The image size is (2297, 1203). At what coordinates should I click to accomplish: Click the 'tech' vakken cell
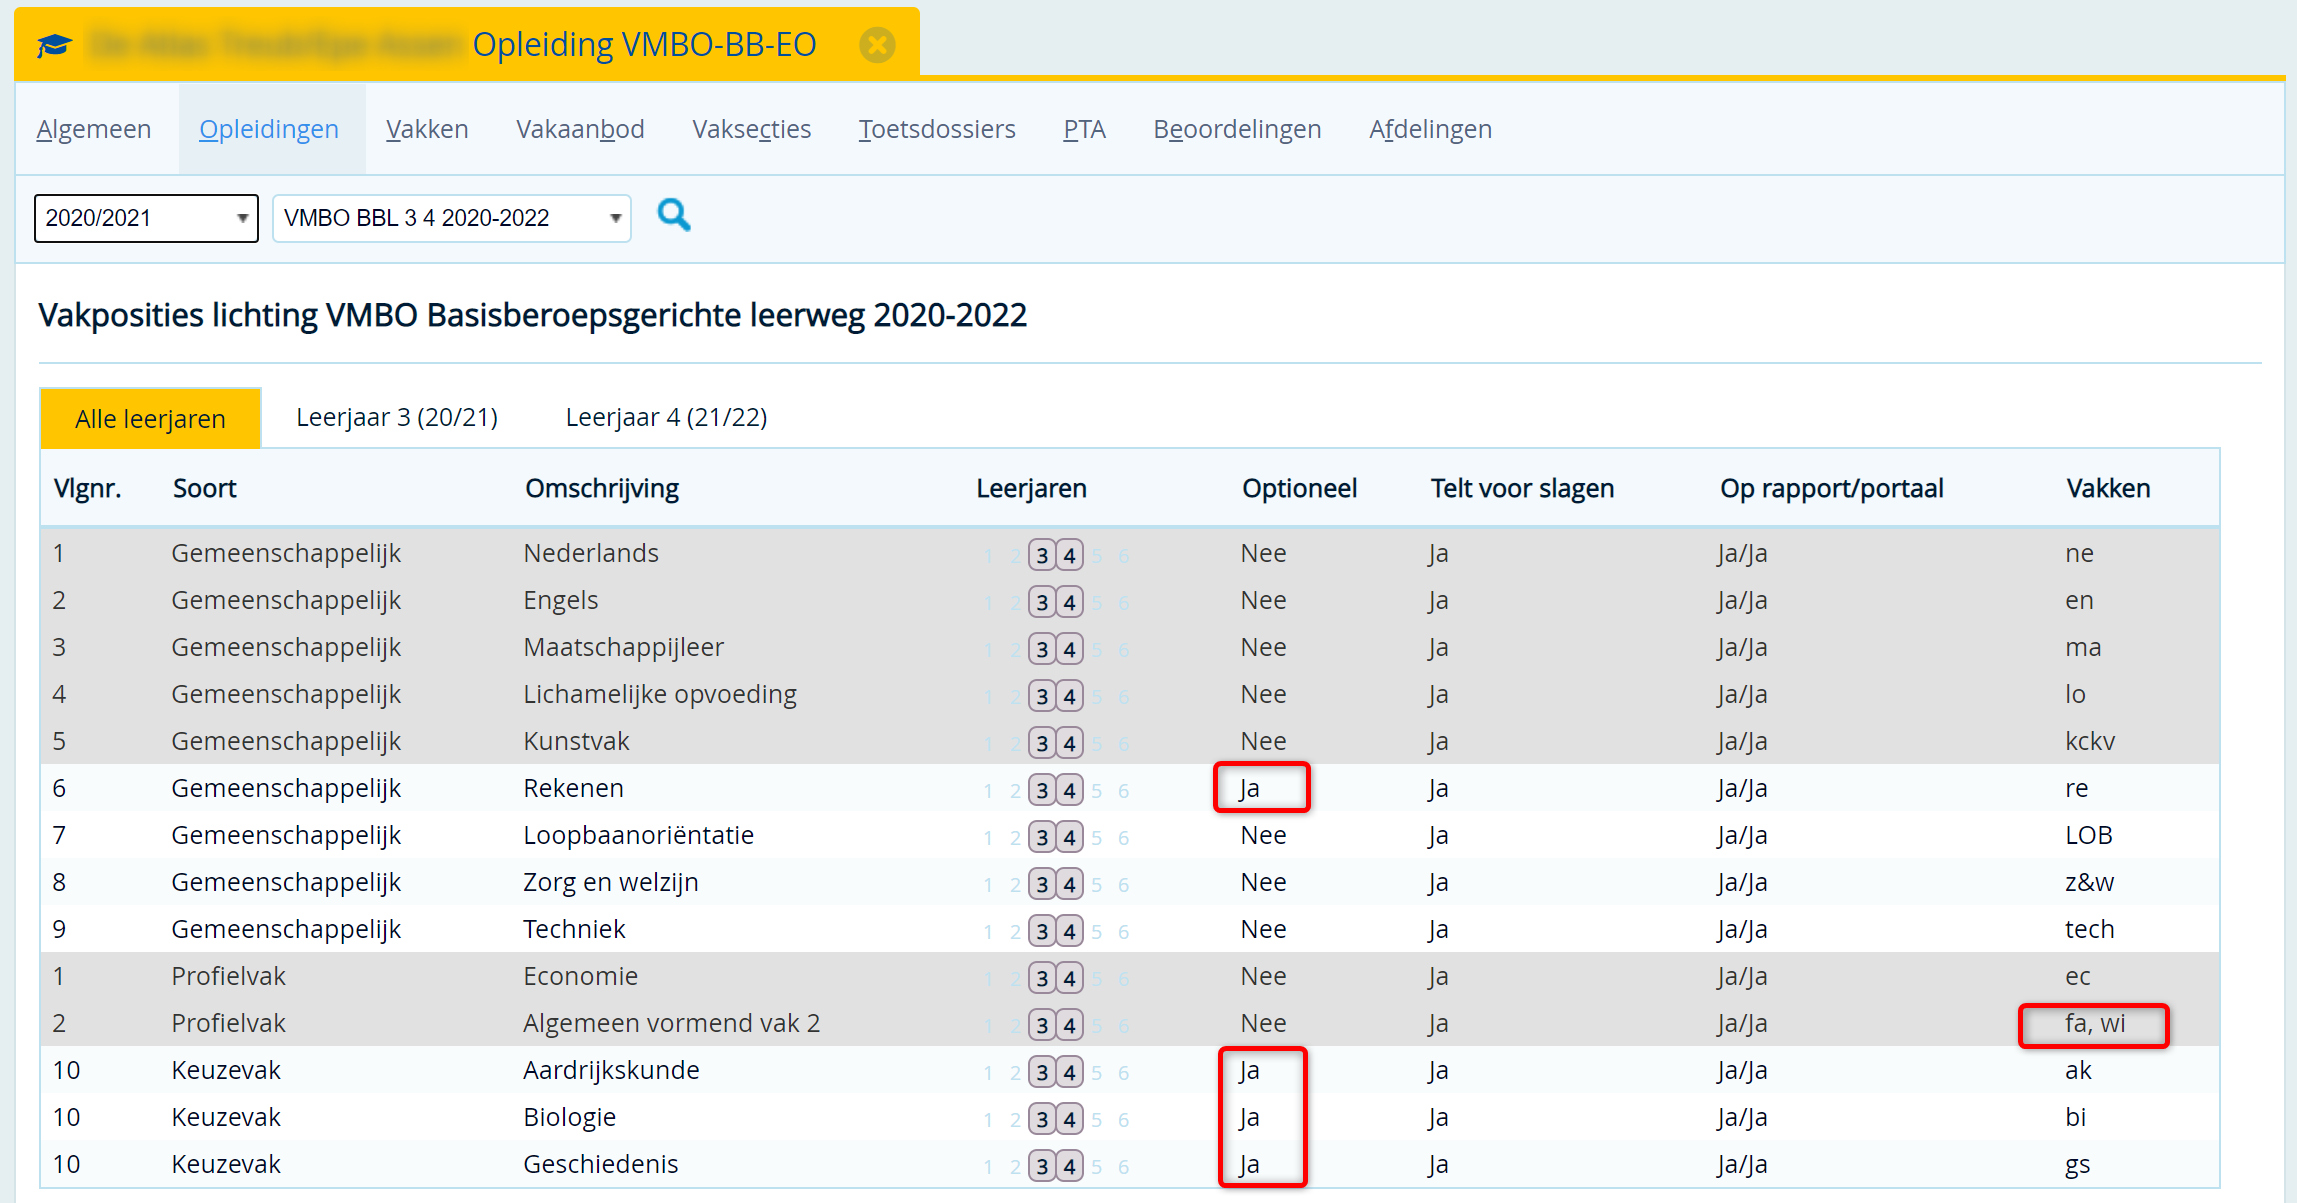2090,929
